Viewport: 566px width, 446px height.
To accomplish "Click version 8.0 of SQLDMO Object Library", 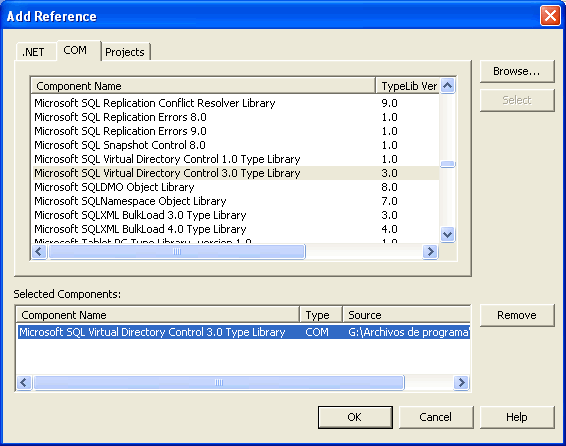I will click(x=389, y=187).
